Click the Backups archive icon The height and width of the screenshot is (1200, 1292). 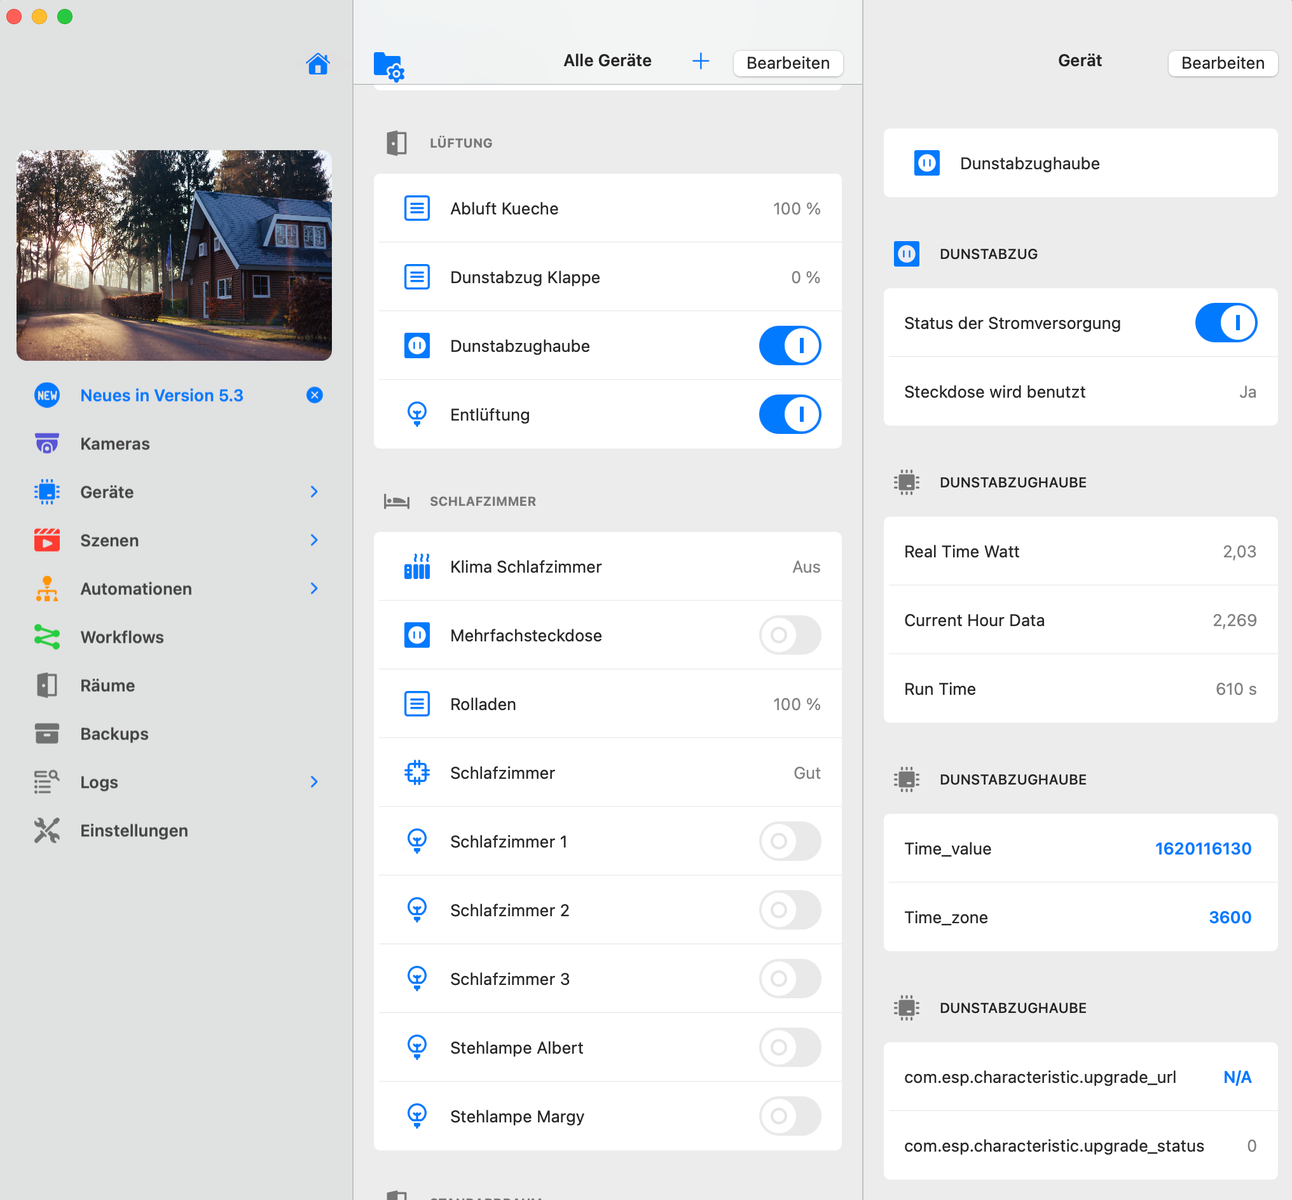47,734
